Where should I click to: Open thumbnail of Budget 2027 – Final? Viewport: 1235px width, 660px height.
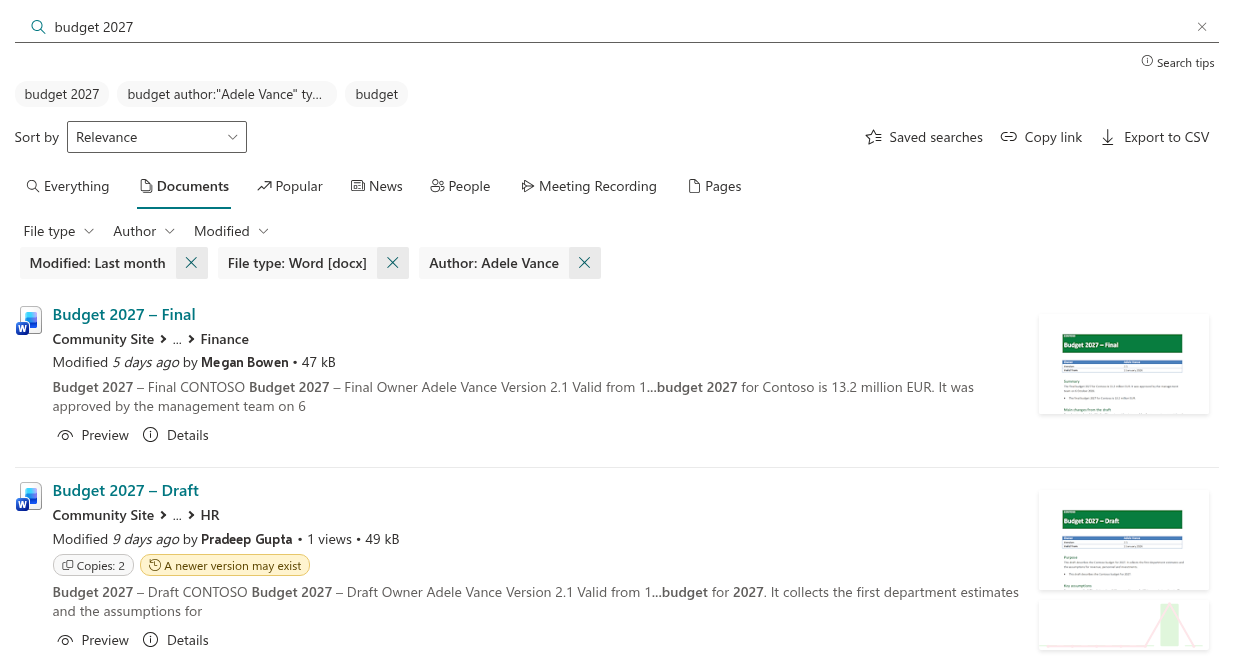click(1124, 364)
